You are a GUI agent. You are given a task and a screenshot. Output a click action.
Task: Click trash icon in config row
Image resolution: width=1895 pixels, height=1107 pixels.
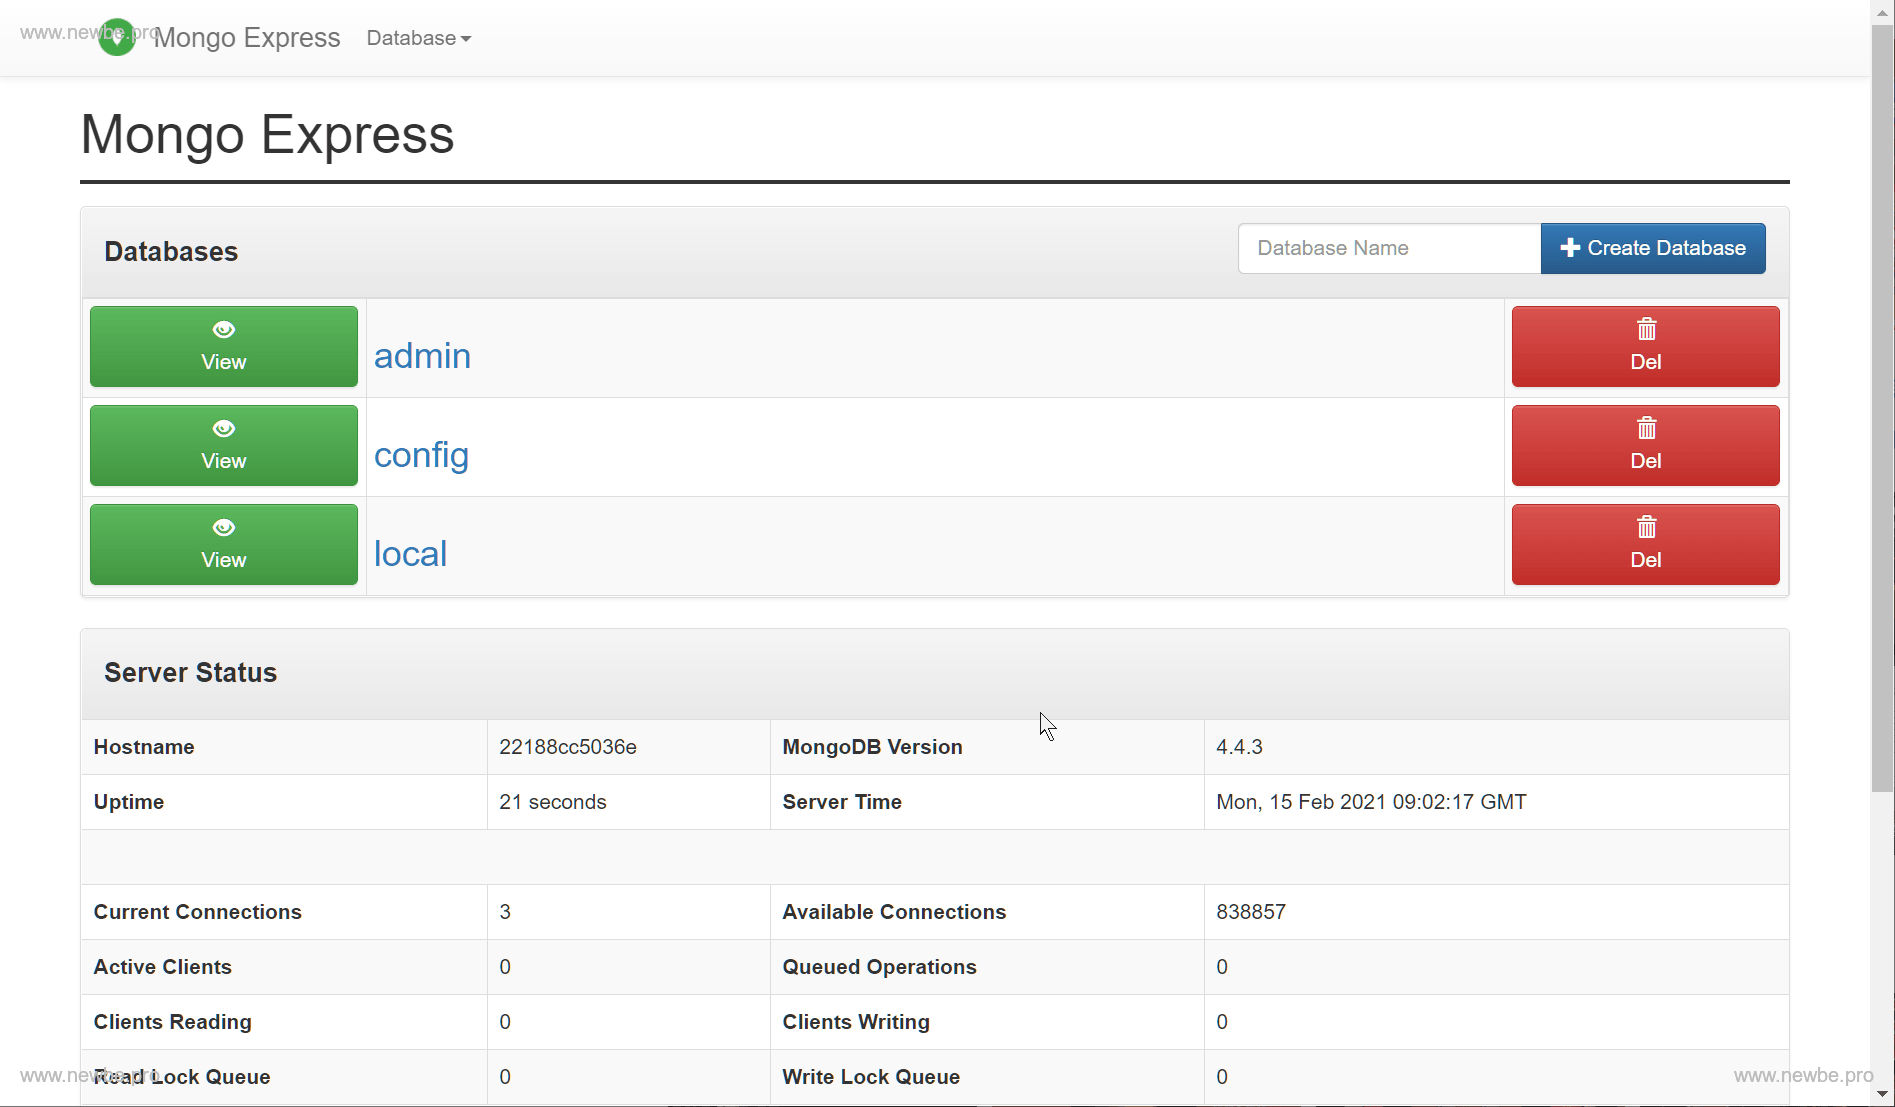tap(1646, 429)
